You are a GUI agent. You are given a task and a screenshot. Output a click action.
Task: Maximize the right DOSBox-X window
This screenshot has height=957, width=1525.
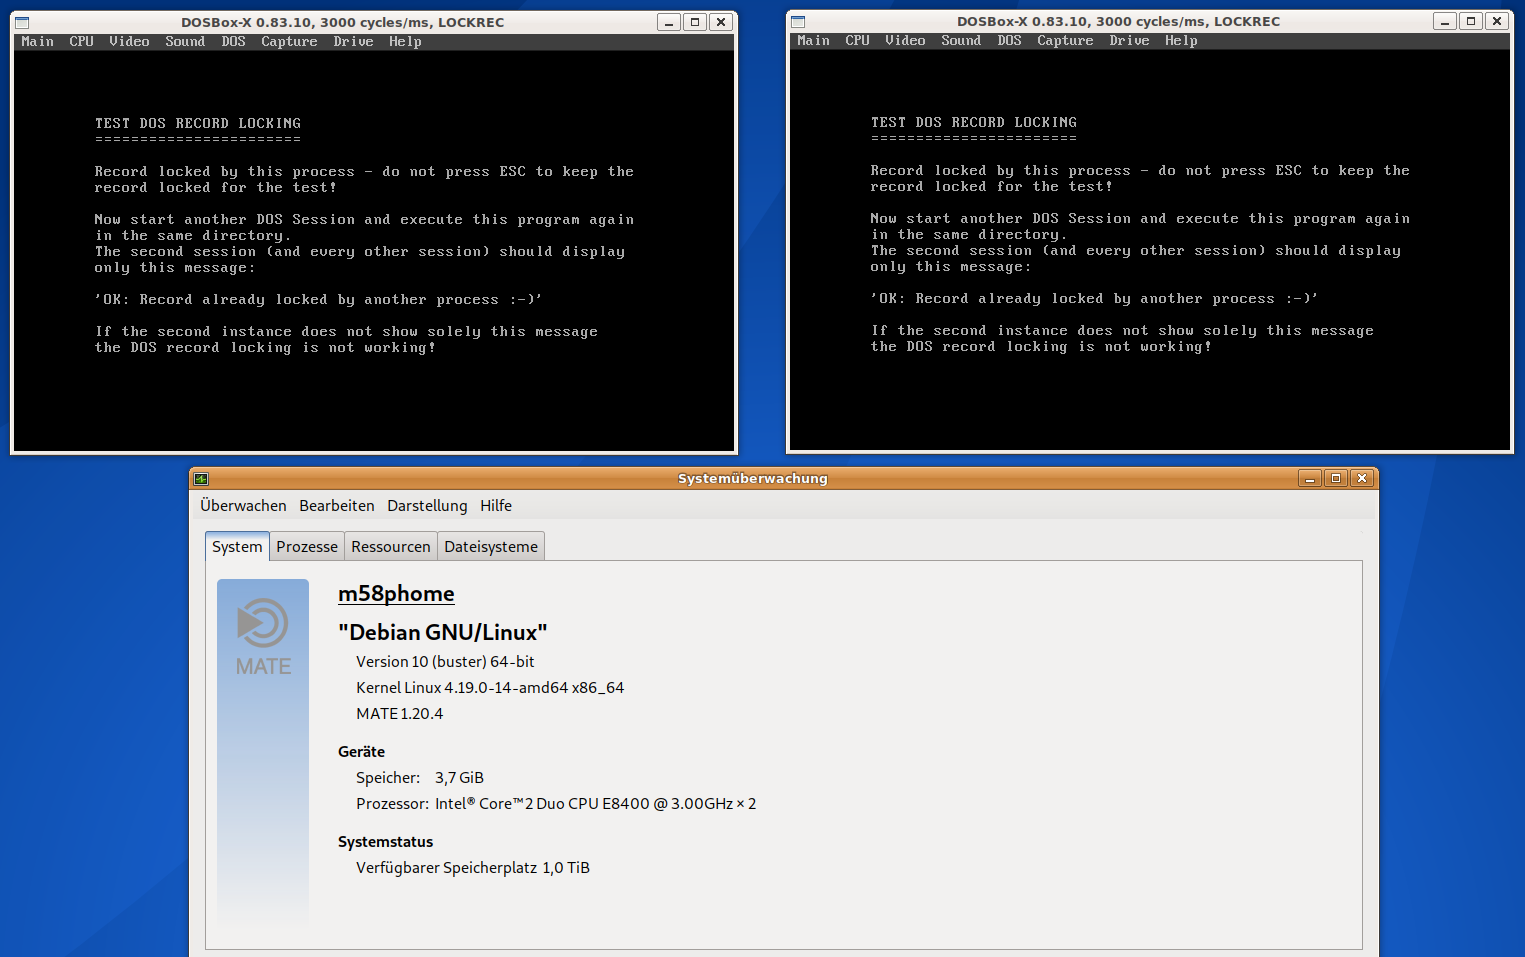(1471, 21)
